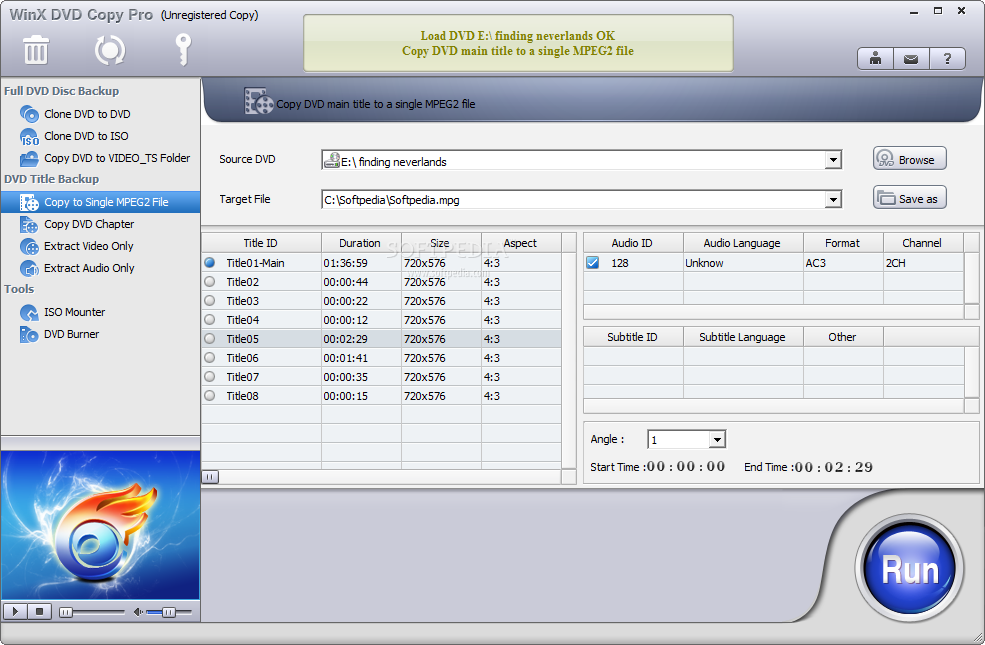This screenshot has height=645, width=985.
Task: Select the Title03 radio button
Action: [x=210, y=300]
